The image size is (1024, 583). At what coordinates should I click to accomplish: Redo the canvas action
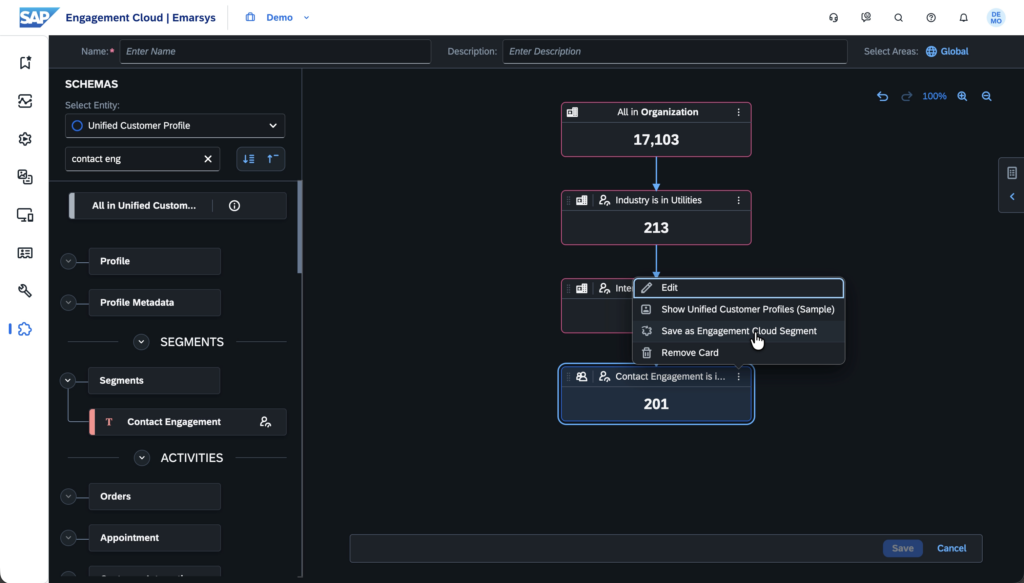click(906, 96)
